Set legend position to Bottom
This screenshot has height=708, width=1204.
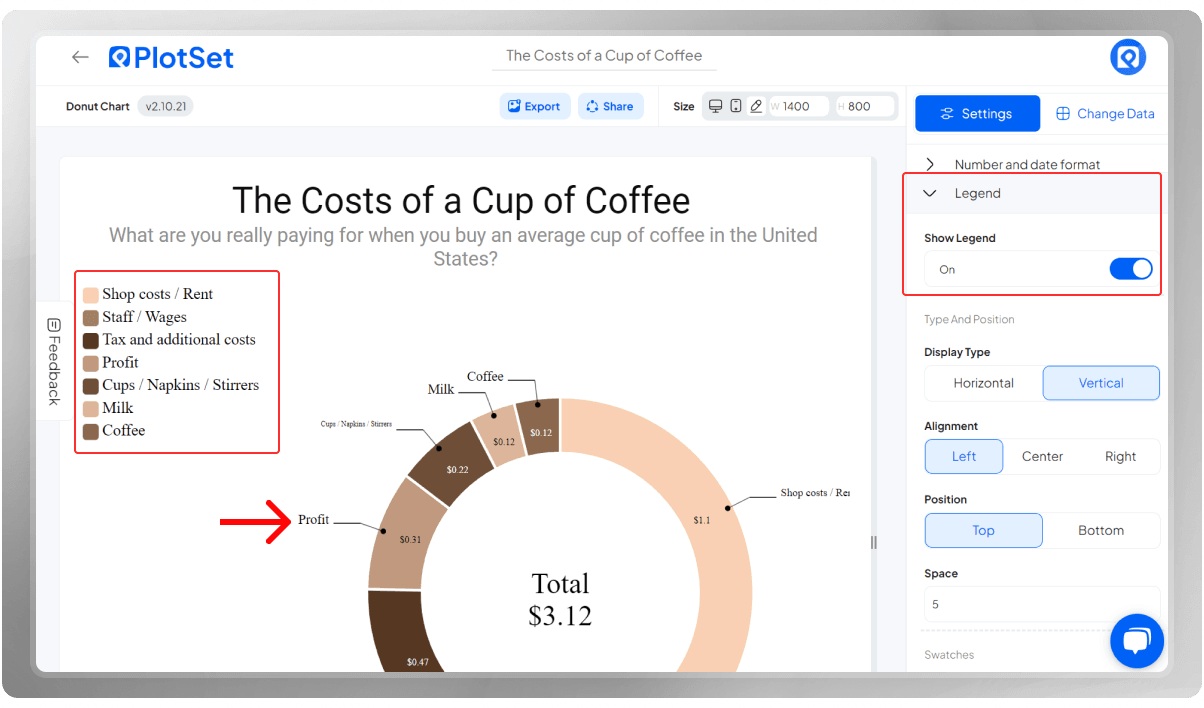[1101, 530]
